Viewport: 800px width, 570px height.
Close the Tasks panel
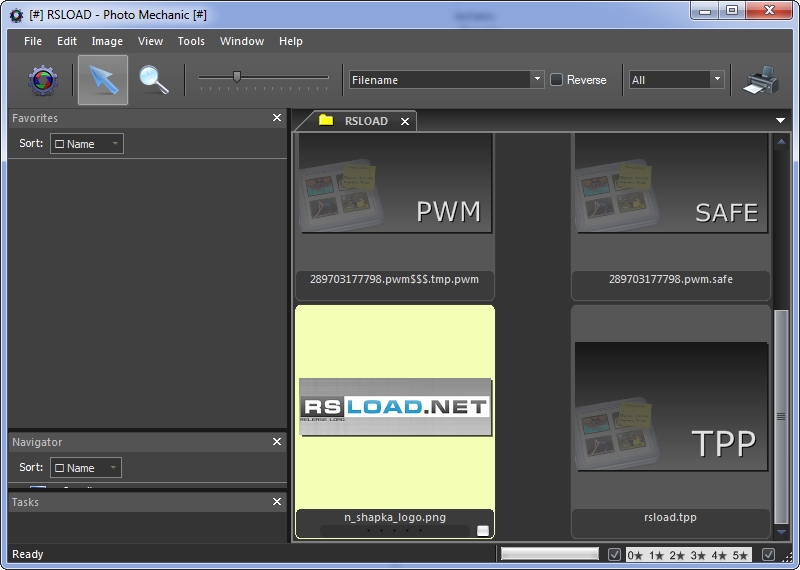point(277,502)
